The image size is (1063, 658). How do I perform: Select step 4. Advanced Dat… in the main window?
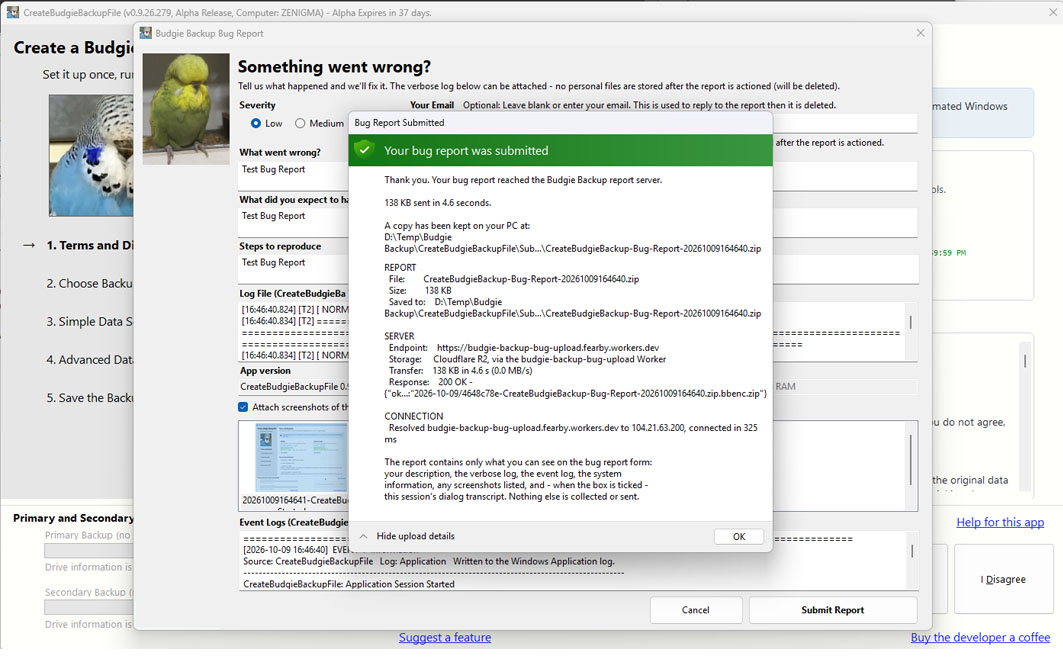coord(89,360)
